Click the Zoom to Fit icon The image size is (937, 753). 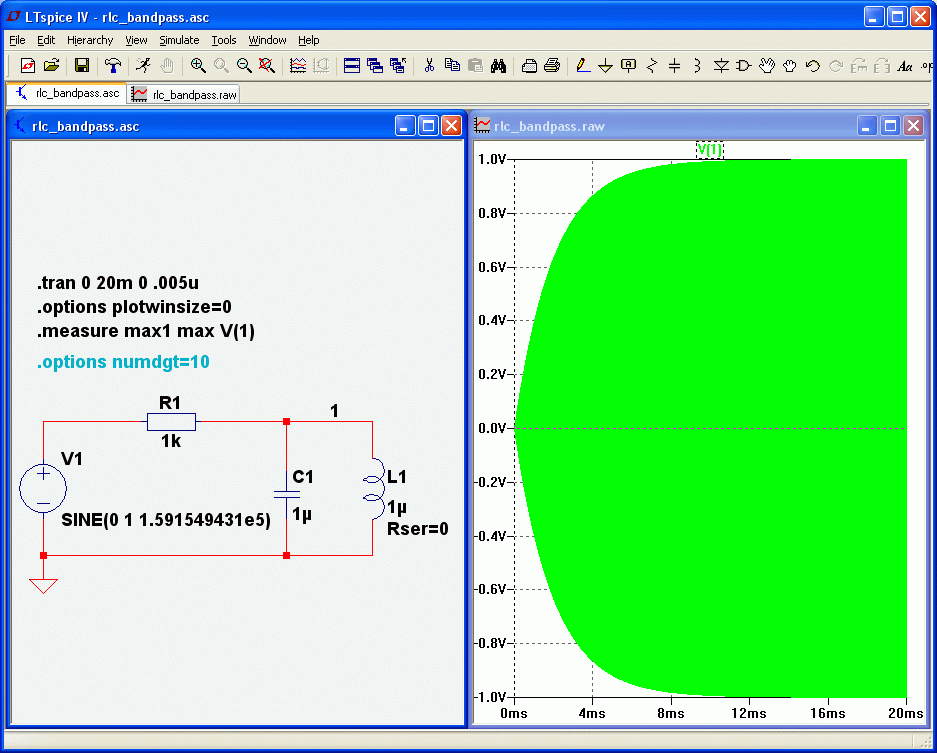[x=267, y=65]
